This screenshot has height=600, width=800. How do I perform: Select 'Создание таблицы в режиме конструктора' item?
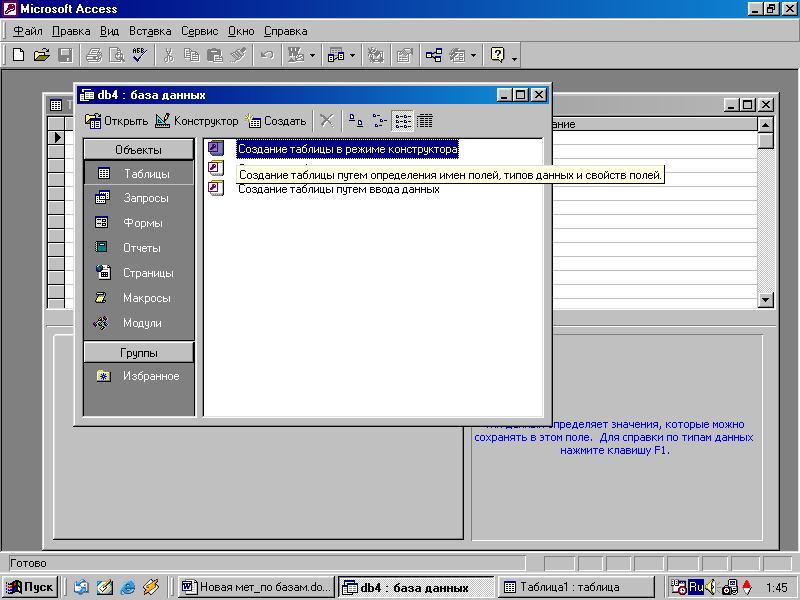pyautogui.click(x=347, y=149)
